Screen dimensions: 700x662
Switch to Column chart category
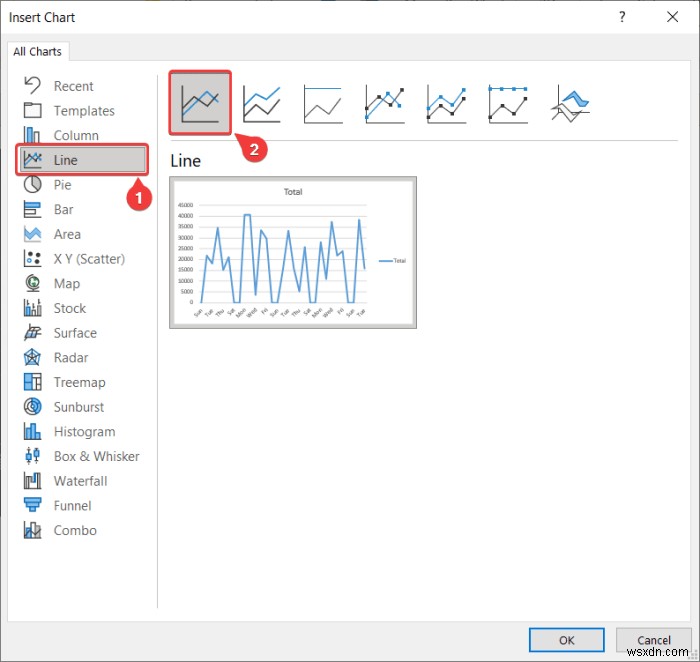(x=76, y=135)
